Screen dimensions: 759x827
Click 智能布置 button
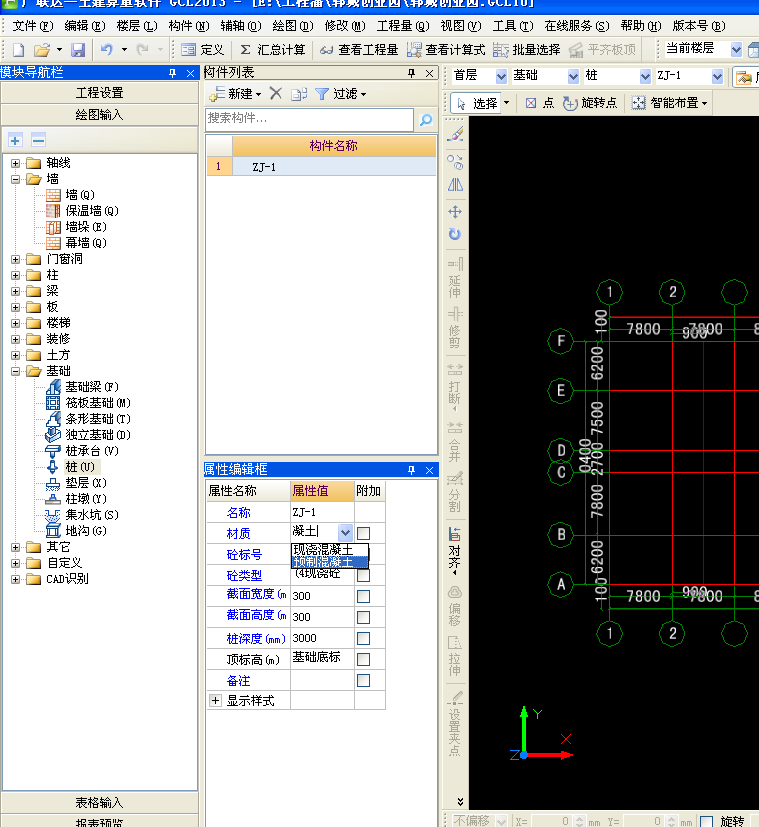[669, 103]
